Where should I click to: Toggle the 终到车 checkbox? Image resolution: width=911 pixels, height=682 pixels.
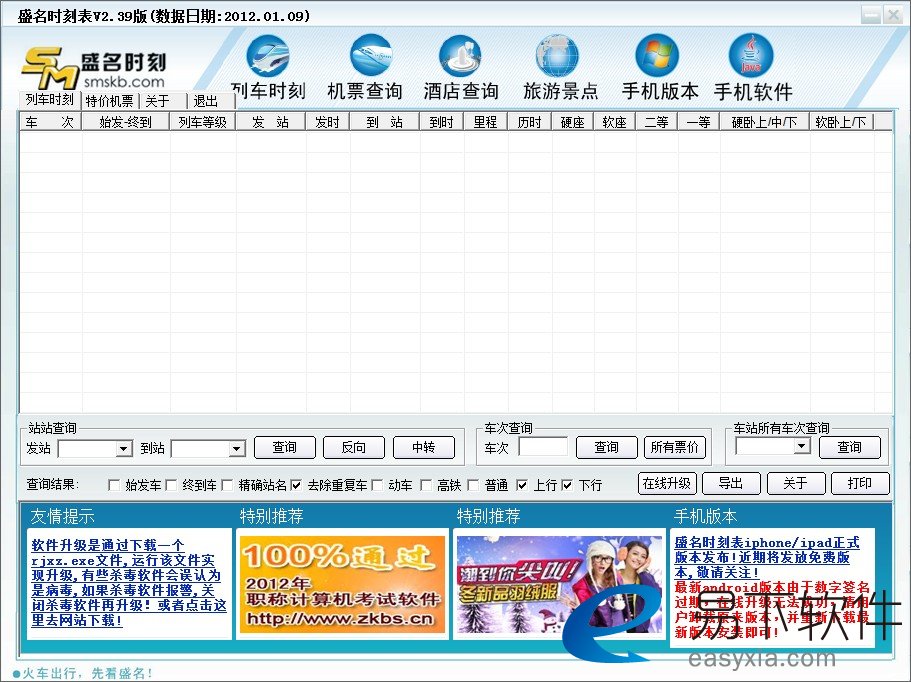click(x=171, y=484)
